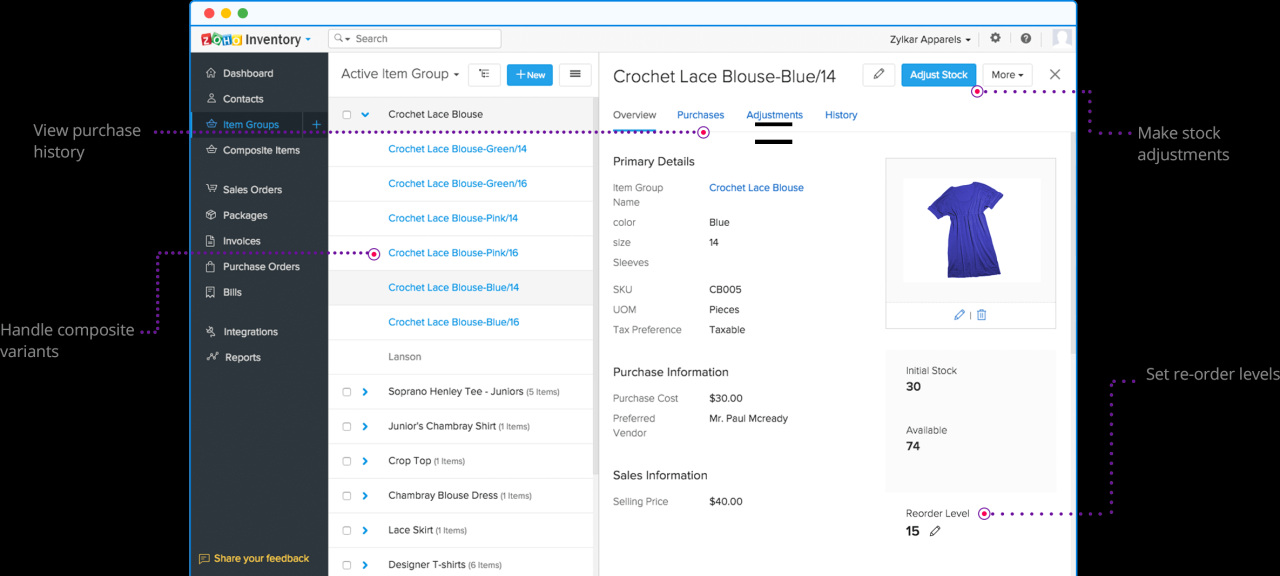Open the Active Item Group dropdown
This screenshot has height=576, width=1280.
point(400,74)
